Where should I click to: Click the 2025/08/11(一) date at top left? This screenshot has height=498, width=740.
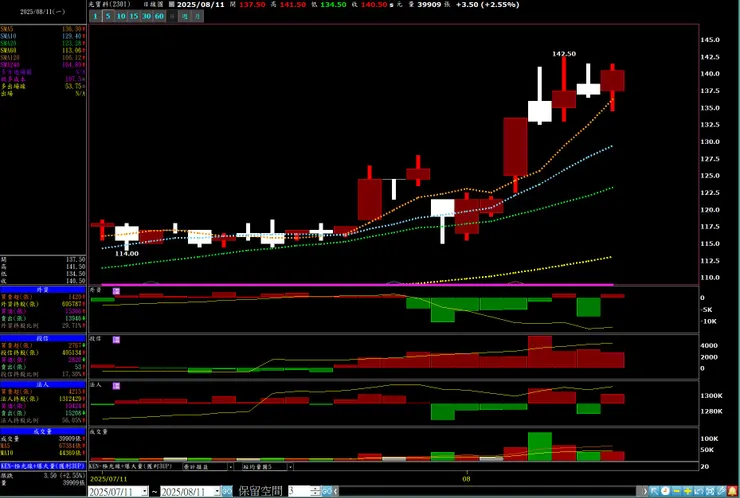click(42, 11)
